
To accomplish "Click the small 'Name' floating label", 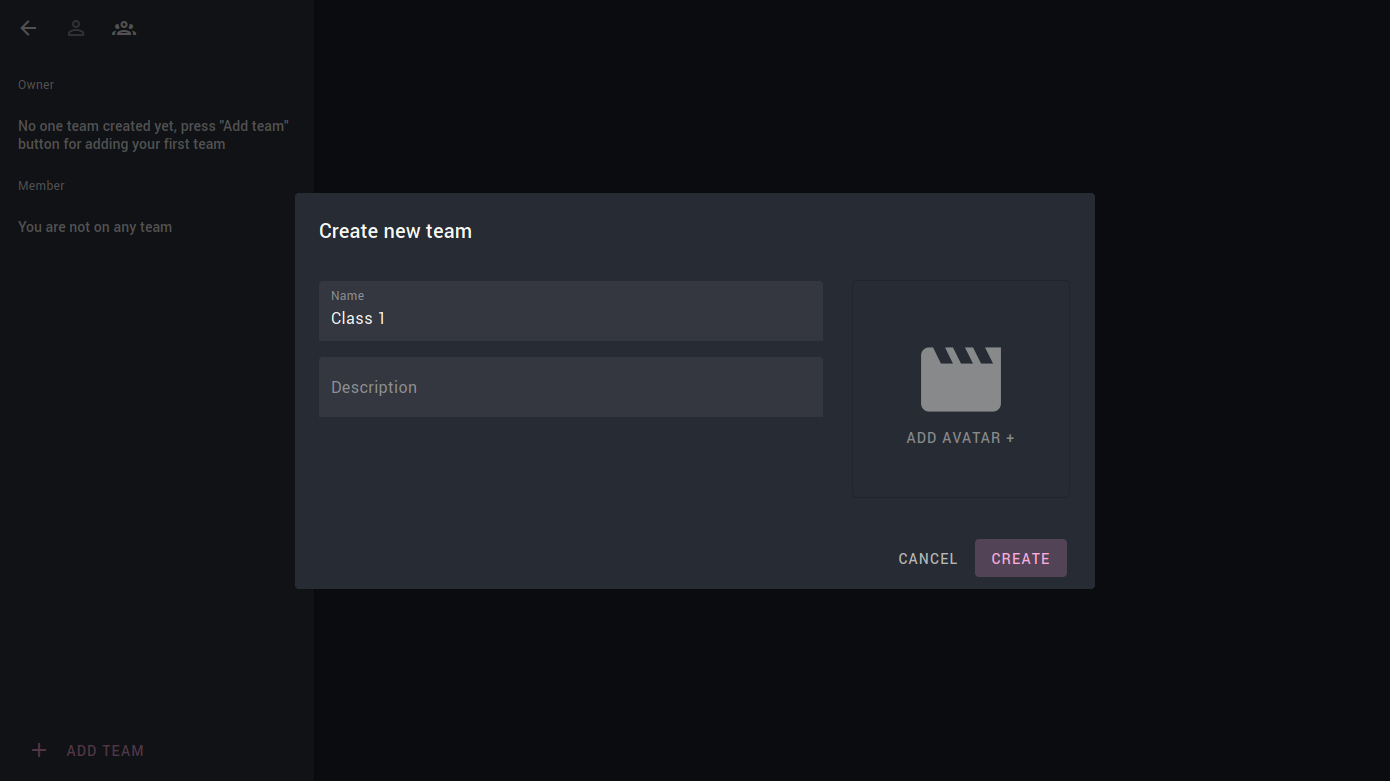I will 347,296.
